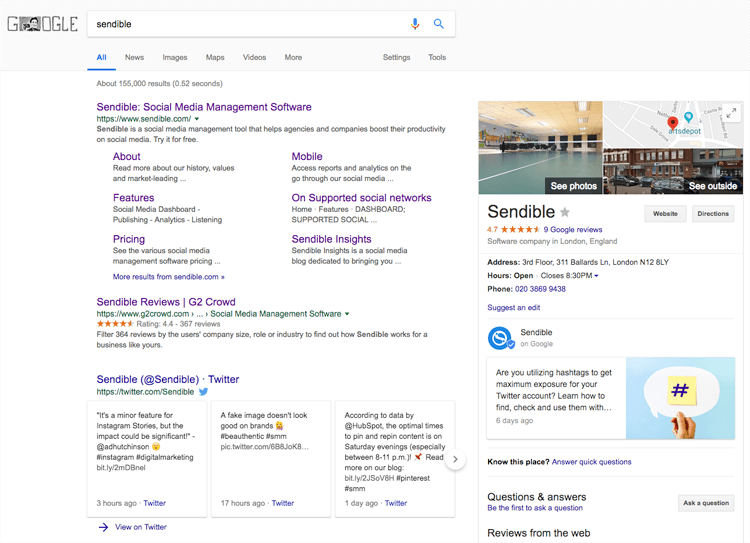Click the blue search magnifier icon
750x543 pixels.
click(x=439, y=23)
